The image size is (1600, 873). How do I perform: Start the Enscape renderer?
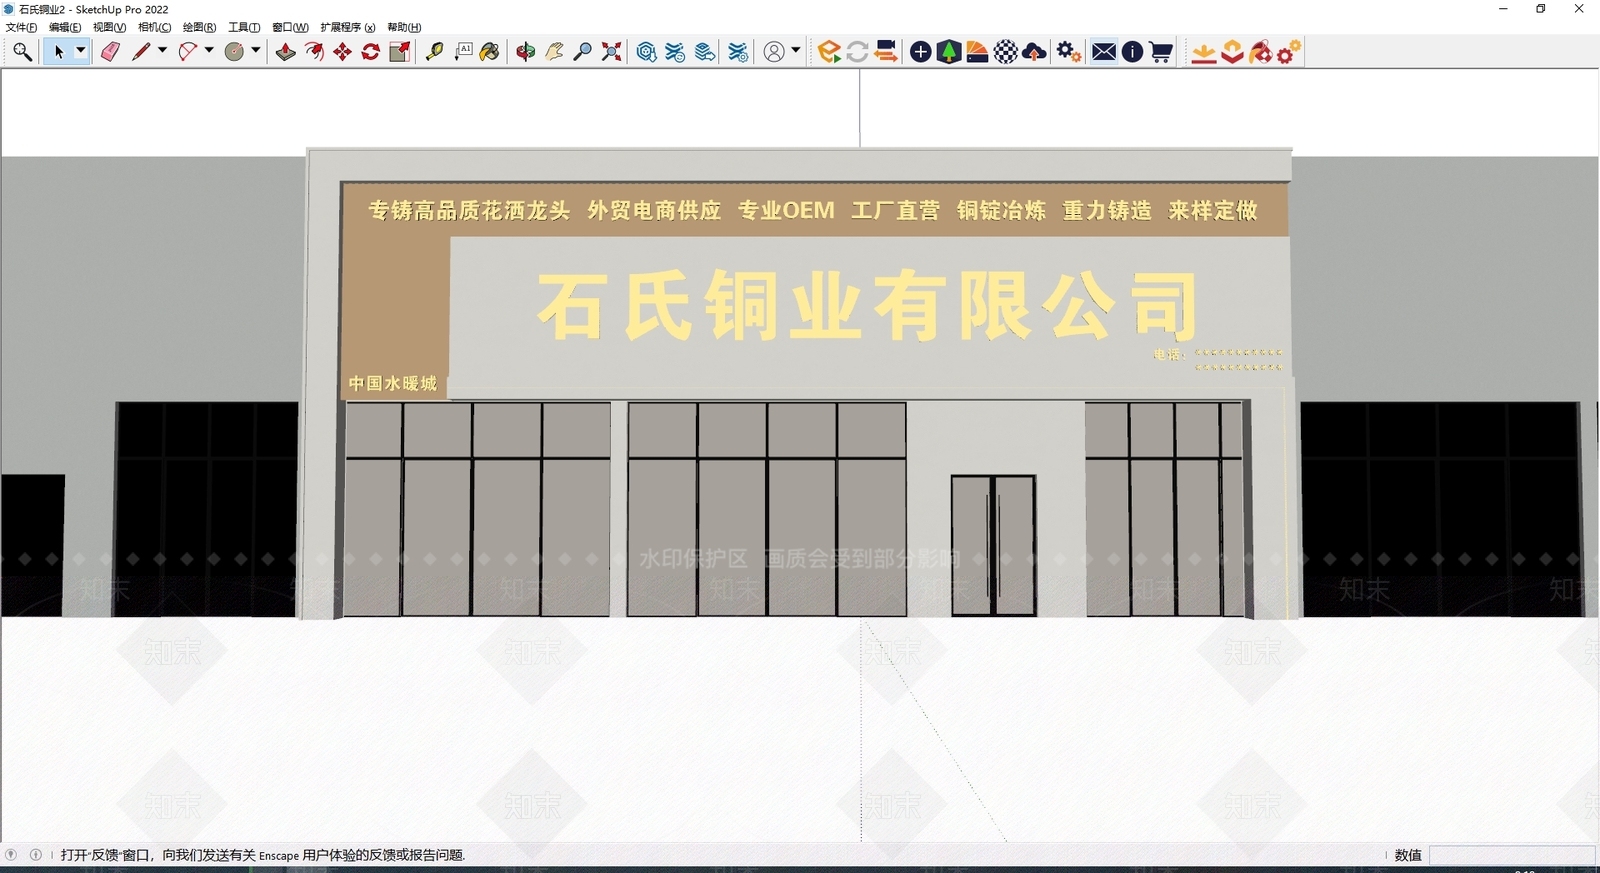coord(828,52)
